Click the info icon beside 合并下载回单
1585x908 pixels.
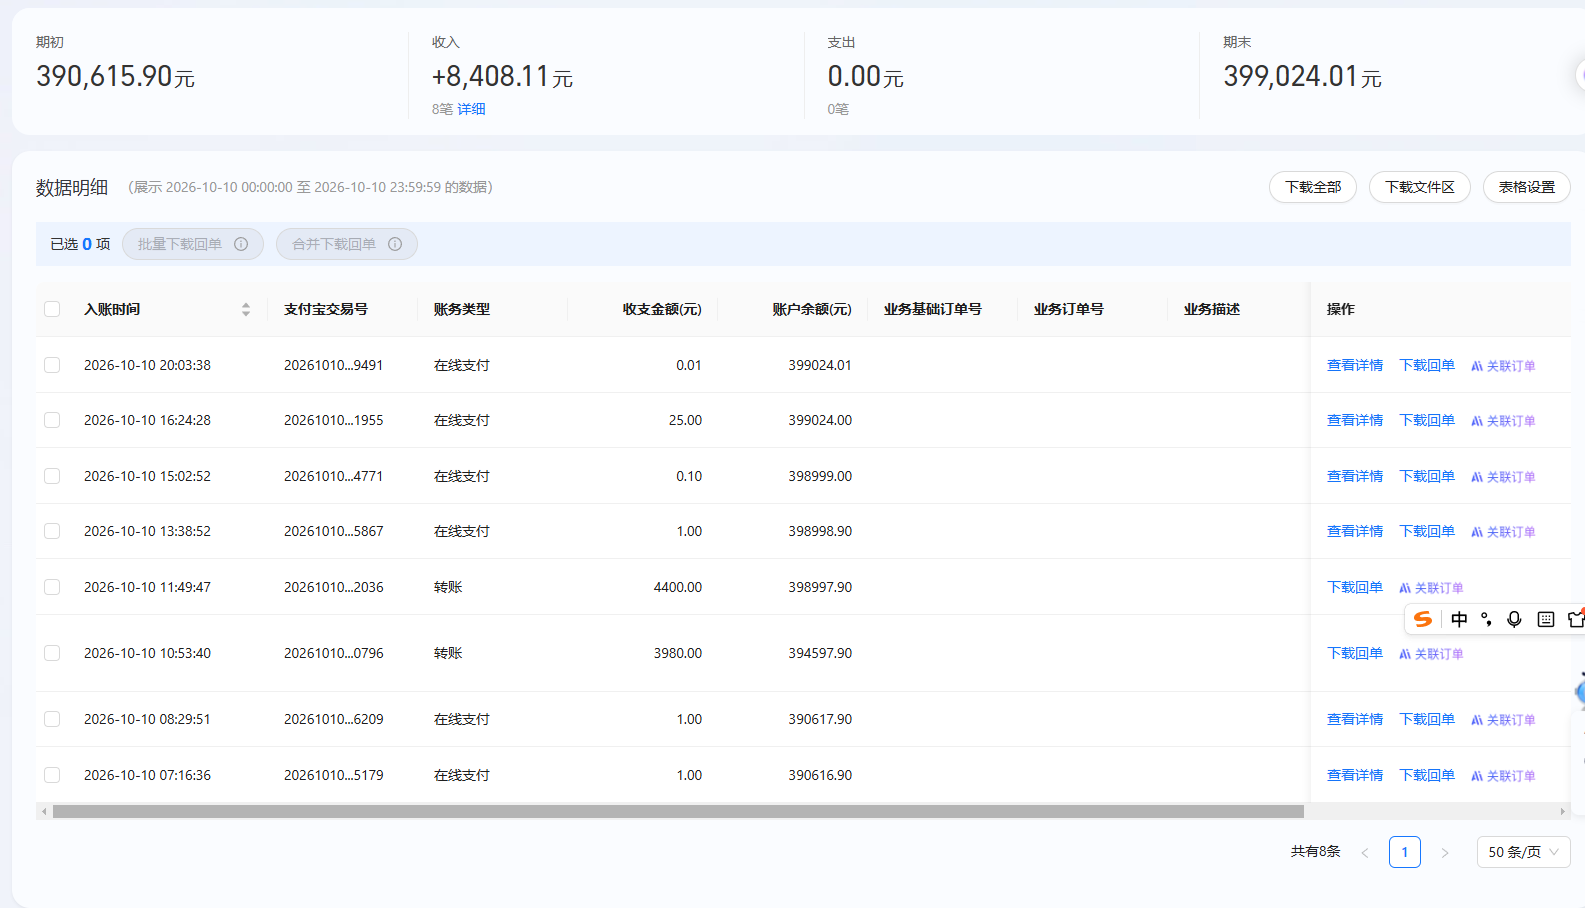[x=395, y=244]
